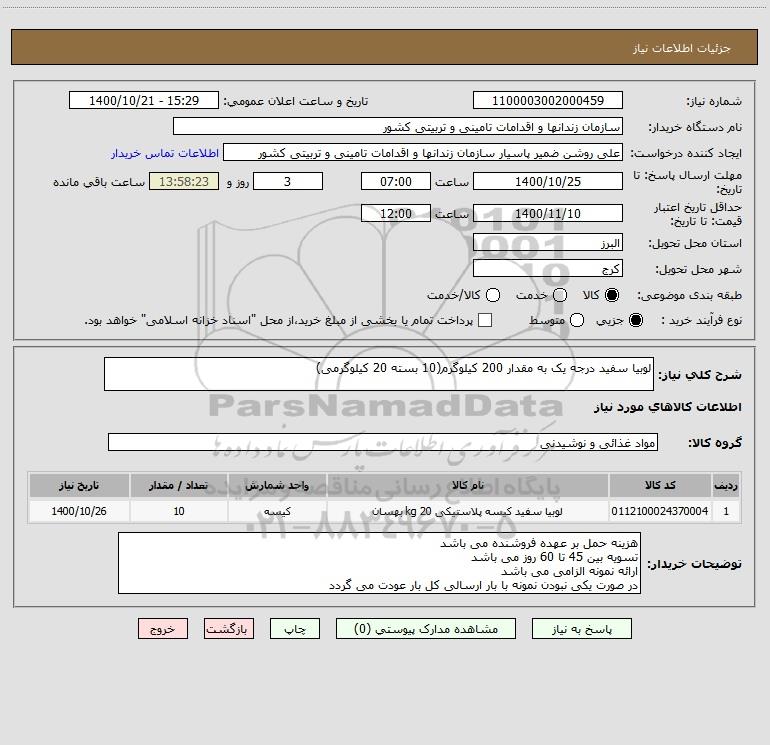Click the quantity cell 10

click(x=179, y=511)
